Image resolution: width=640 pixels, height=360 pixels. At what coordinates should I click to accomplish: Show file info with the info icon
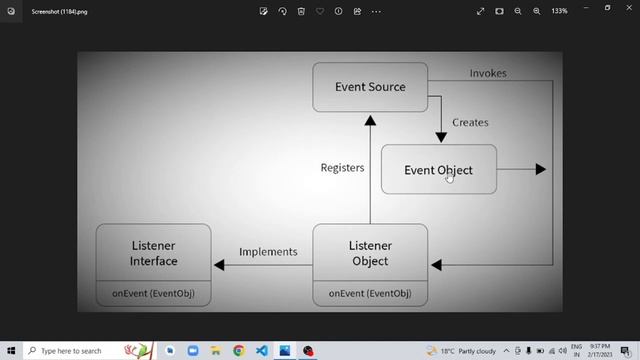pyautogui.click(x=338, y=11)
